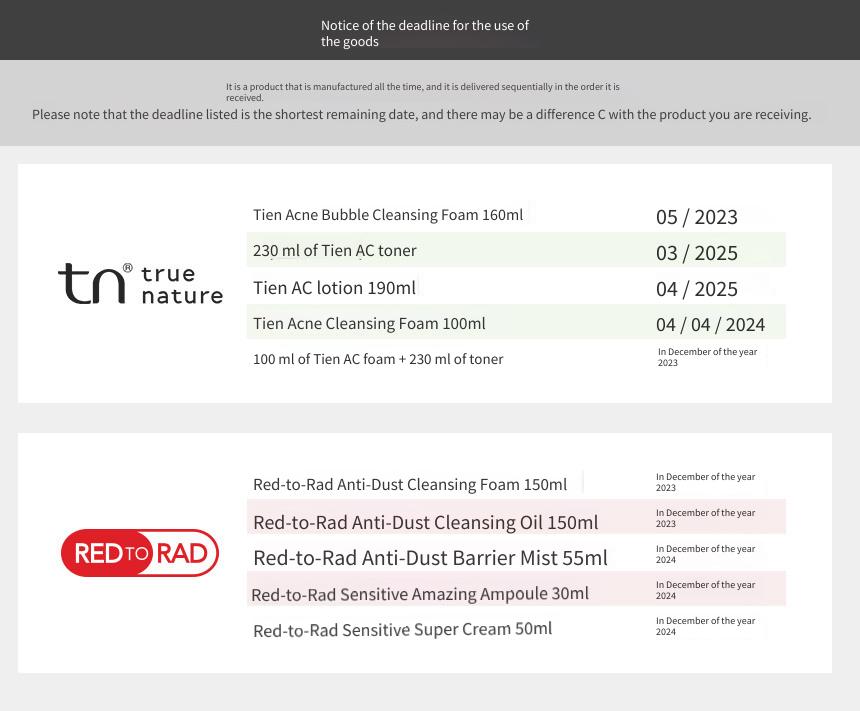Select 'Red-to-Rad Sensitive Super Cream 50ml'
This screenshot has height=711, width=860.
point(403,630)
